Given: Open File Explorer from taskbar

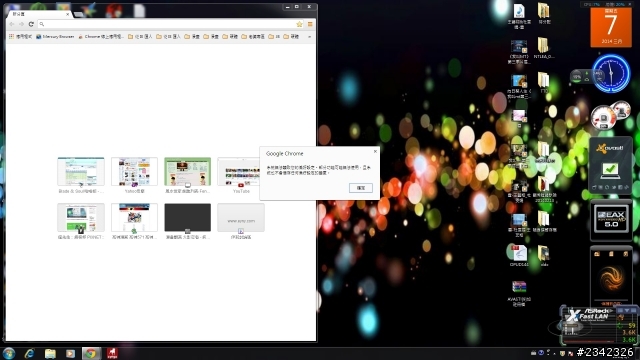Looking at the screenshot, I should (x=50, y=353).
